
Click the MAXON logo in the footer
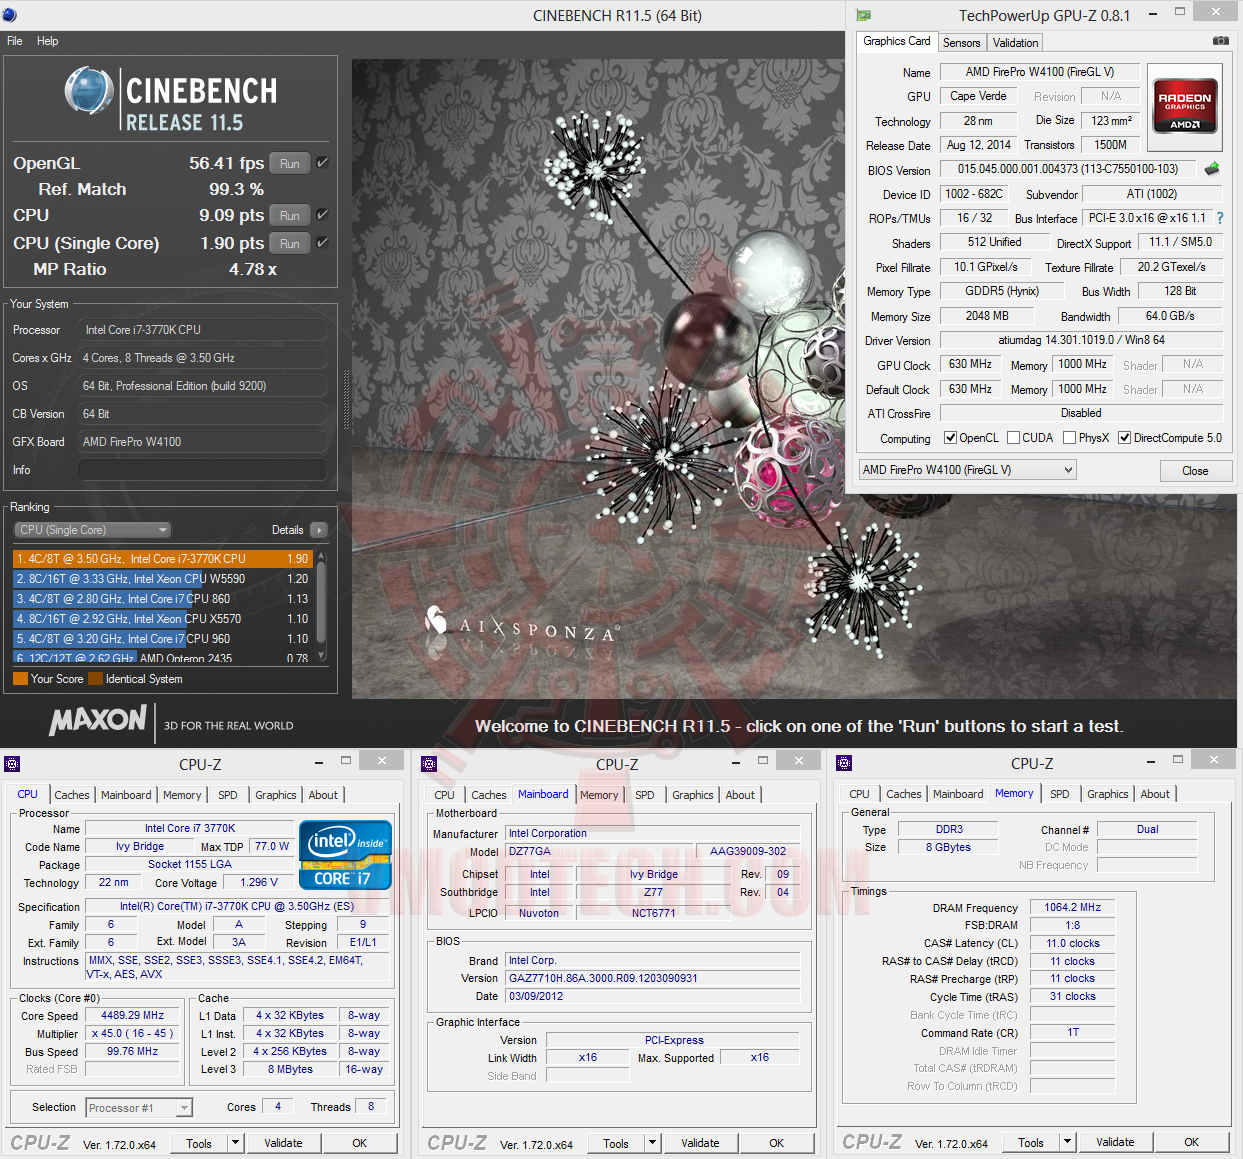(x=98, y=720)
